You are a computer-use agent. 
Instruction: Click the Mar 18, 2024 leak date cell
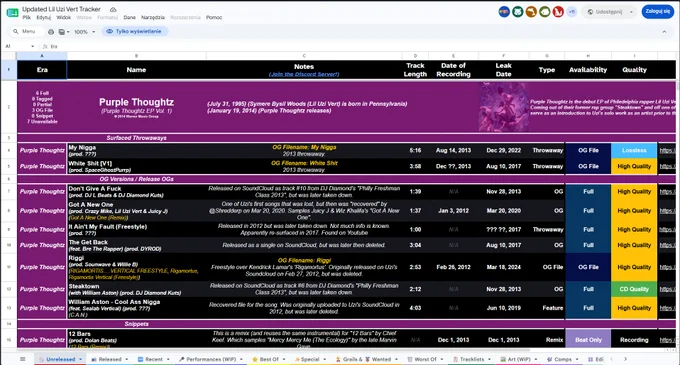[503, 267]
